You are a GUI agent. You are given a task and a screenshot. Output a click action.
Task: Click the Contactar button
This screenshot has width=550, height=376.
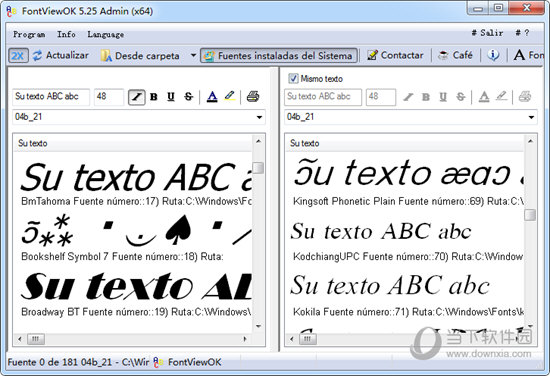[x=395, y=55]
